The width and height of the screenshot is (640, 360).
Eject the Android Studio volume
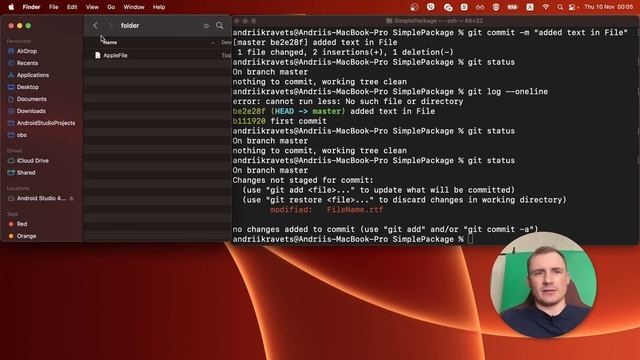point(71,198)
